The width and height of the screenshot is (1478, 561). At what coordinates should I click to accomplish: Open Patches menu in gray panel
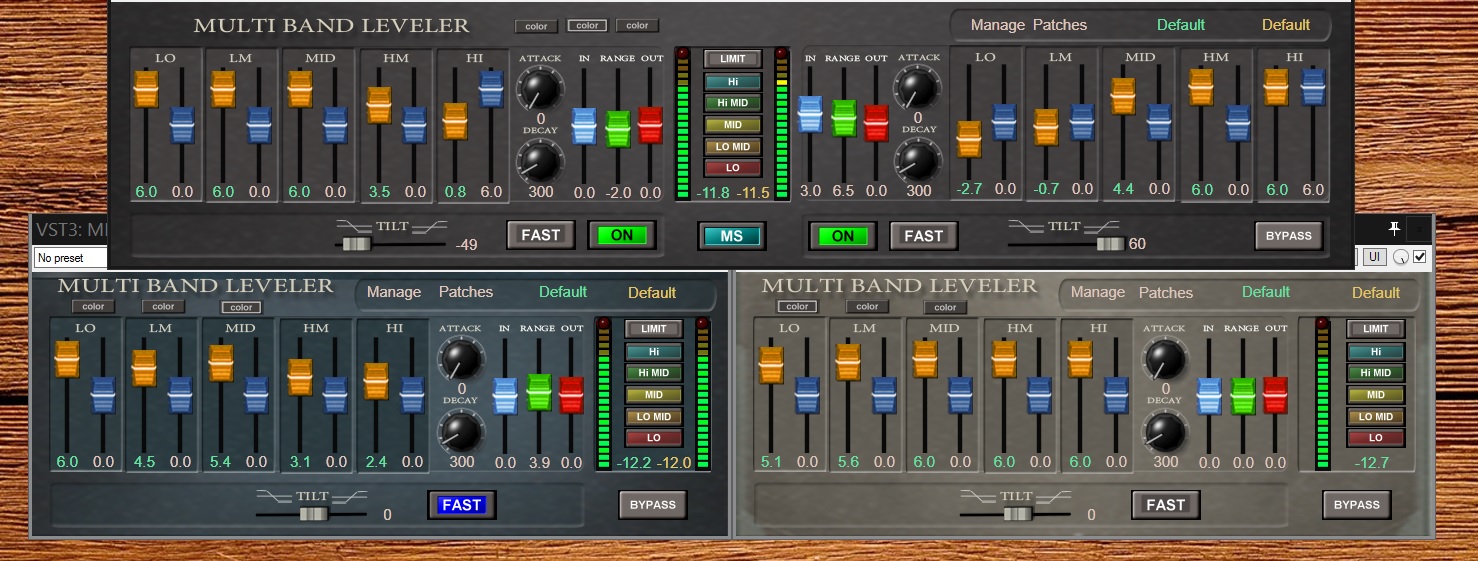(1166, 293)
